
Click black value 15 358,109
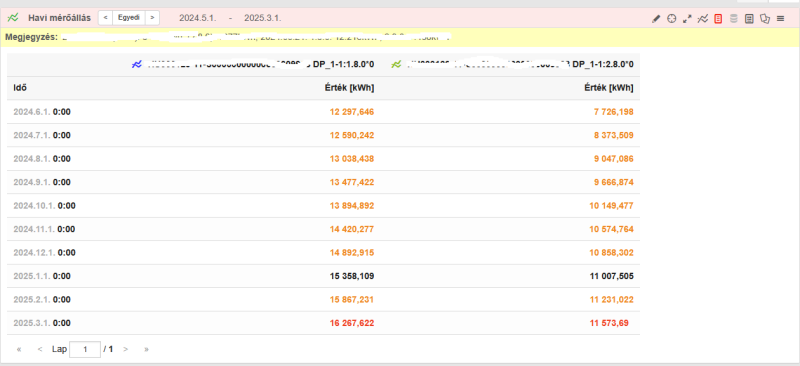[352, 276]
